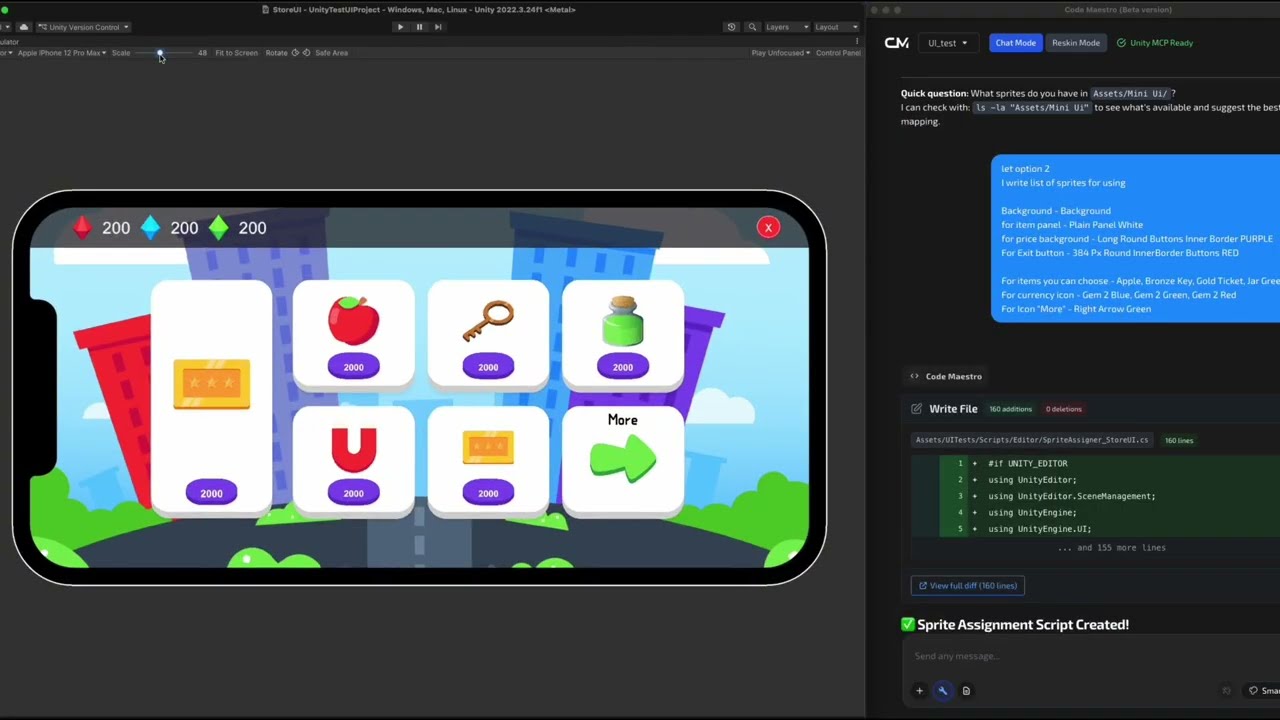1280x720 pixels.
Task: Click the Pause button in Unity toolbar
Action: (x=419, y=27)
